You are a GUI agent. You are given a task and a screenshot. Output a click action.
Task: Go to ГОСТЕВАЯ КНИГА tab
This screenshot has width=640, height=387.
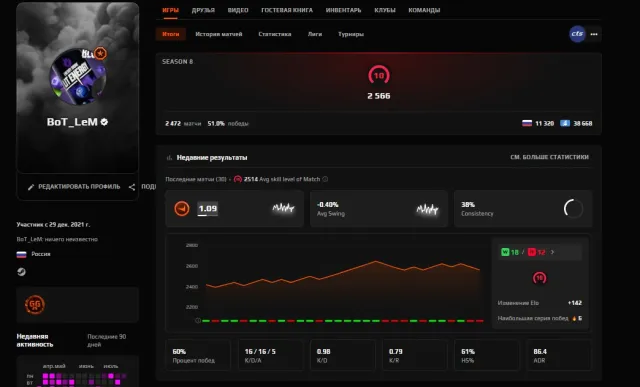pyautogui.click(x=287, y=10)
